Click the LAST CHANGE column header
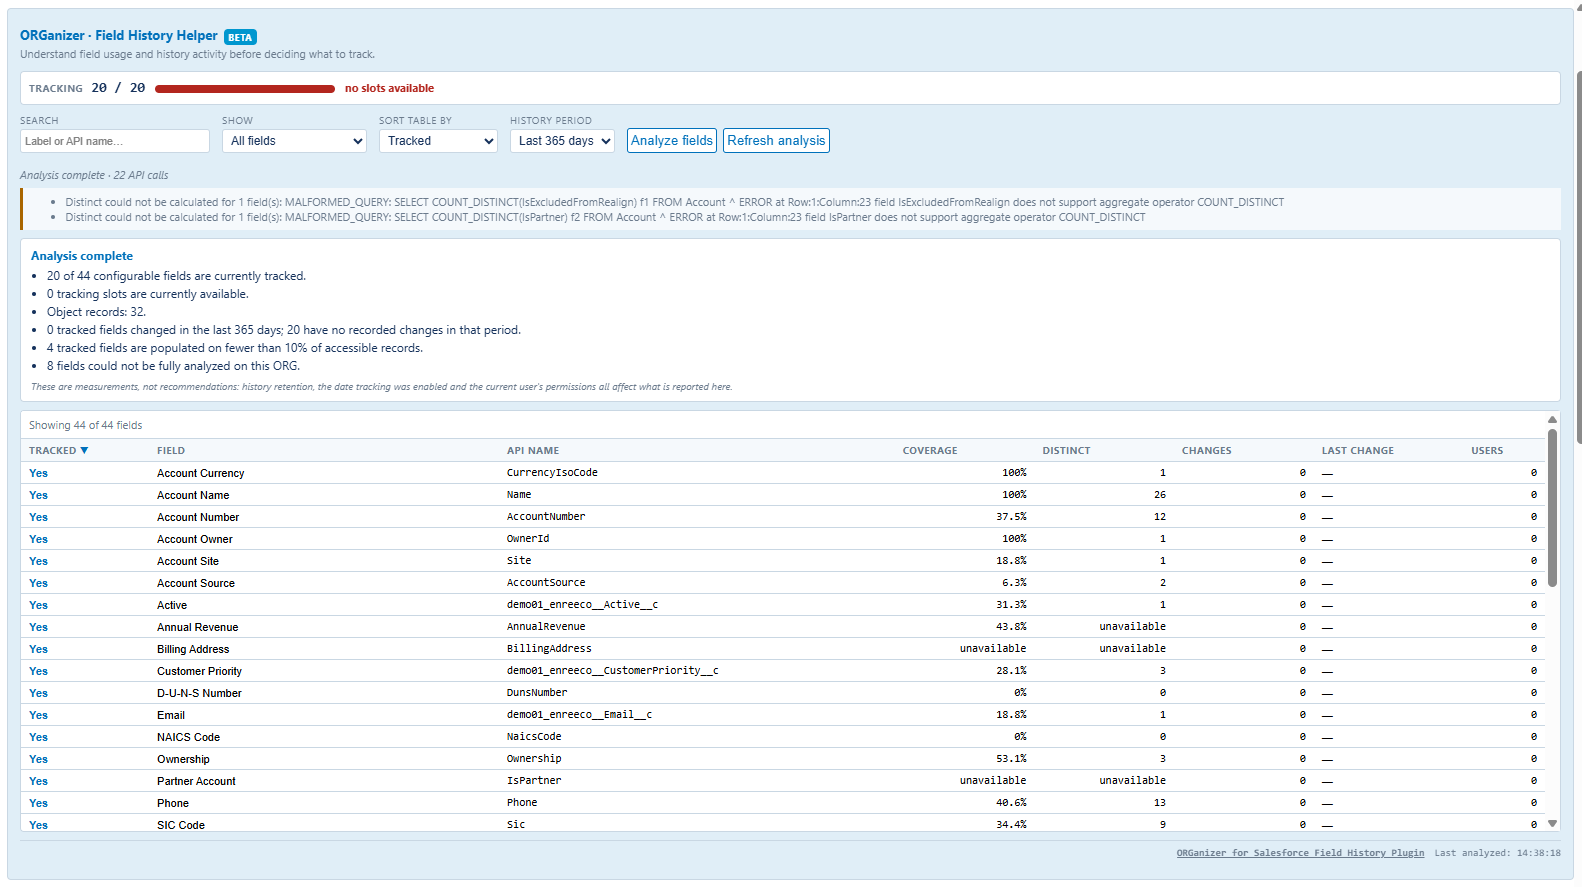1582x887 pixels. 1358,451
